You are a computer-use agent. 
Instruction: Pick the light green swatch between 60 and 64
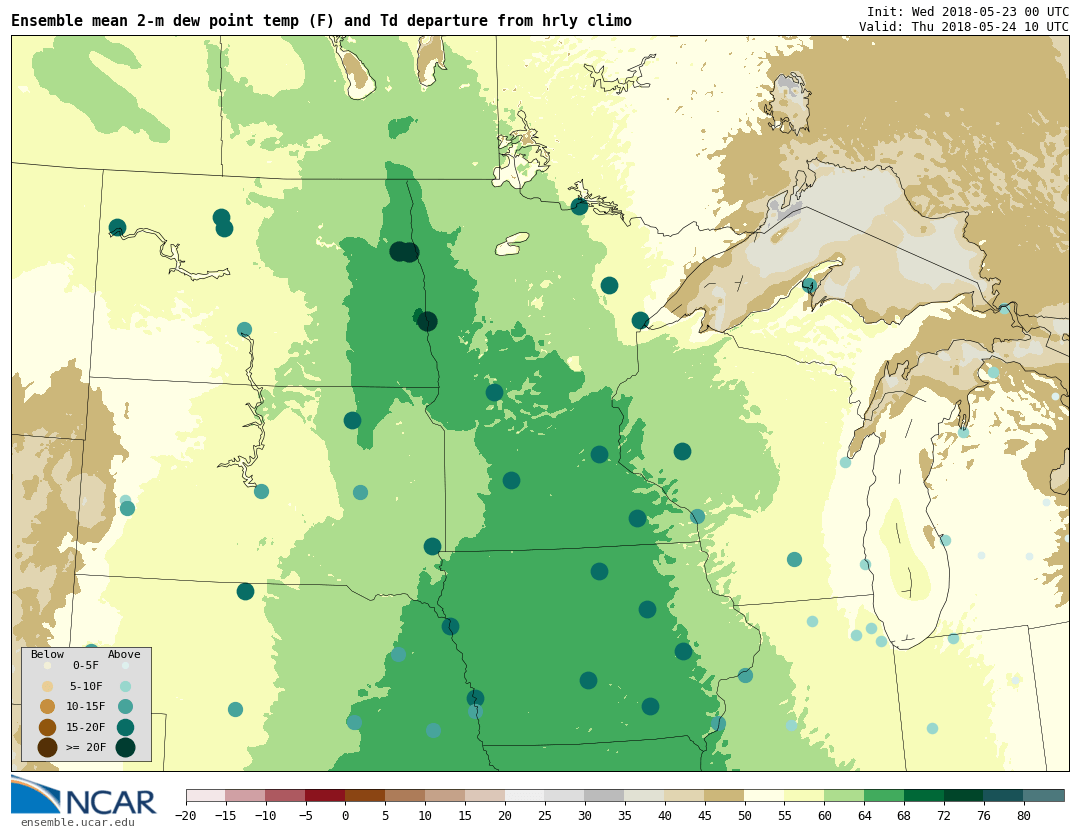click(844, 796)
